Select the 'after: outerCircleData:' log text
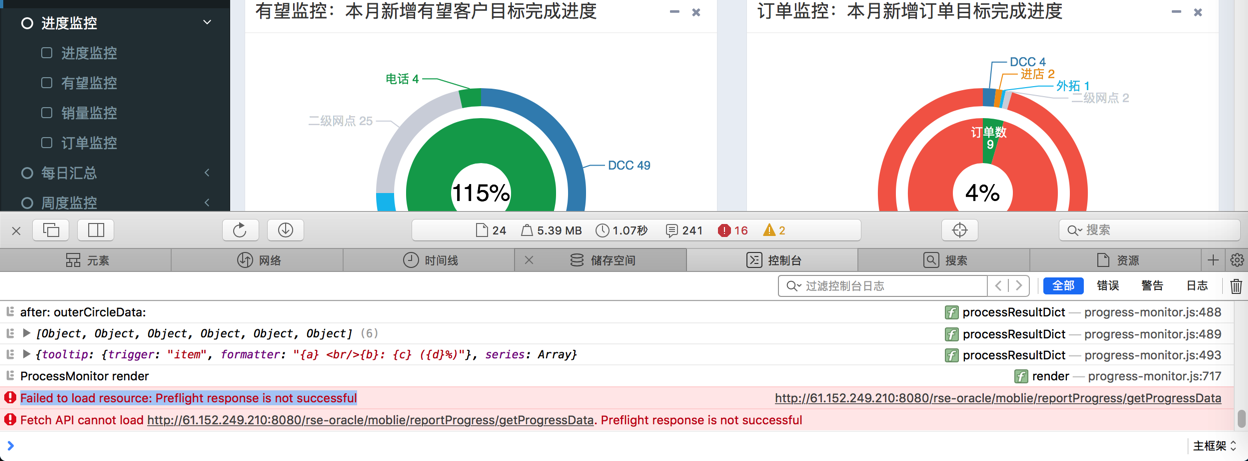 (x=83, y=312)
